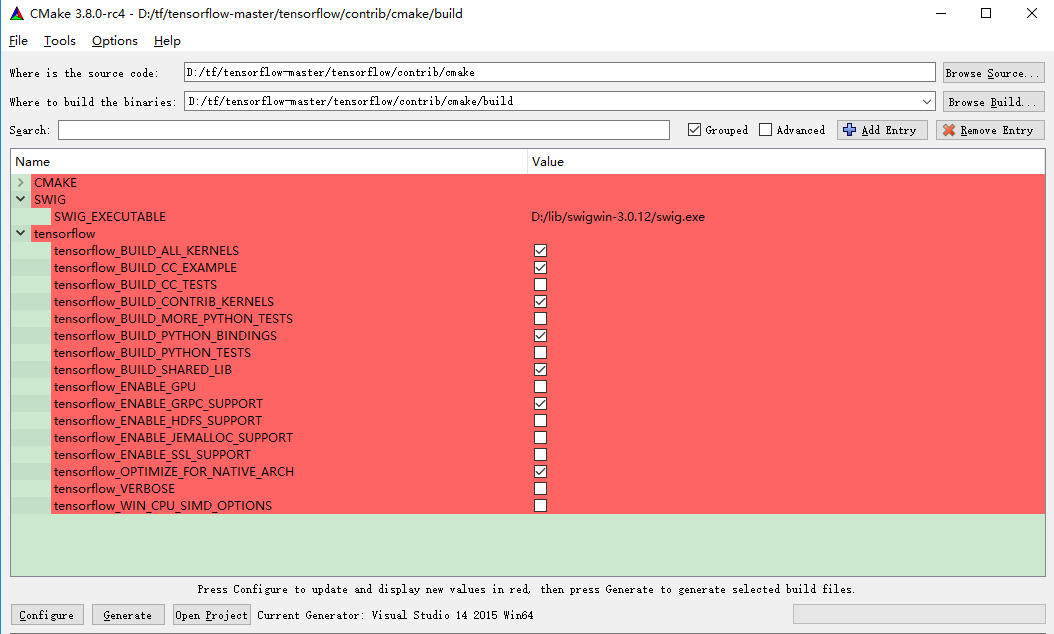Focus the Search input field
1054x634 pixels.
(x=364, y=130)
